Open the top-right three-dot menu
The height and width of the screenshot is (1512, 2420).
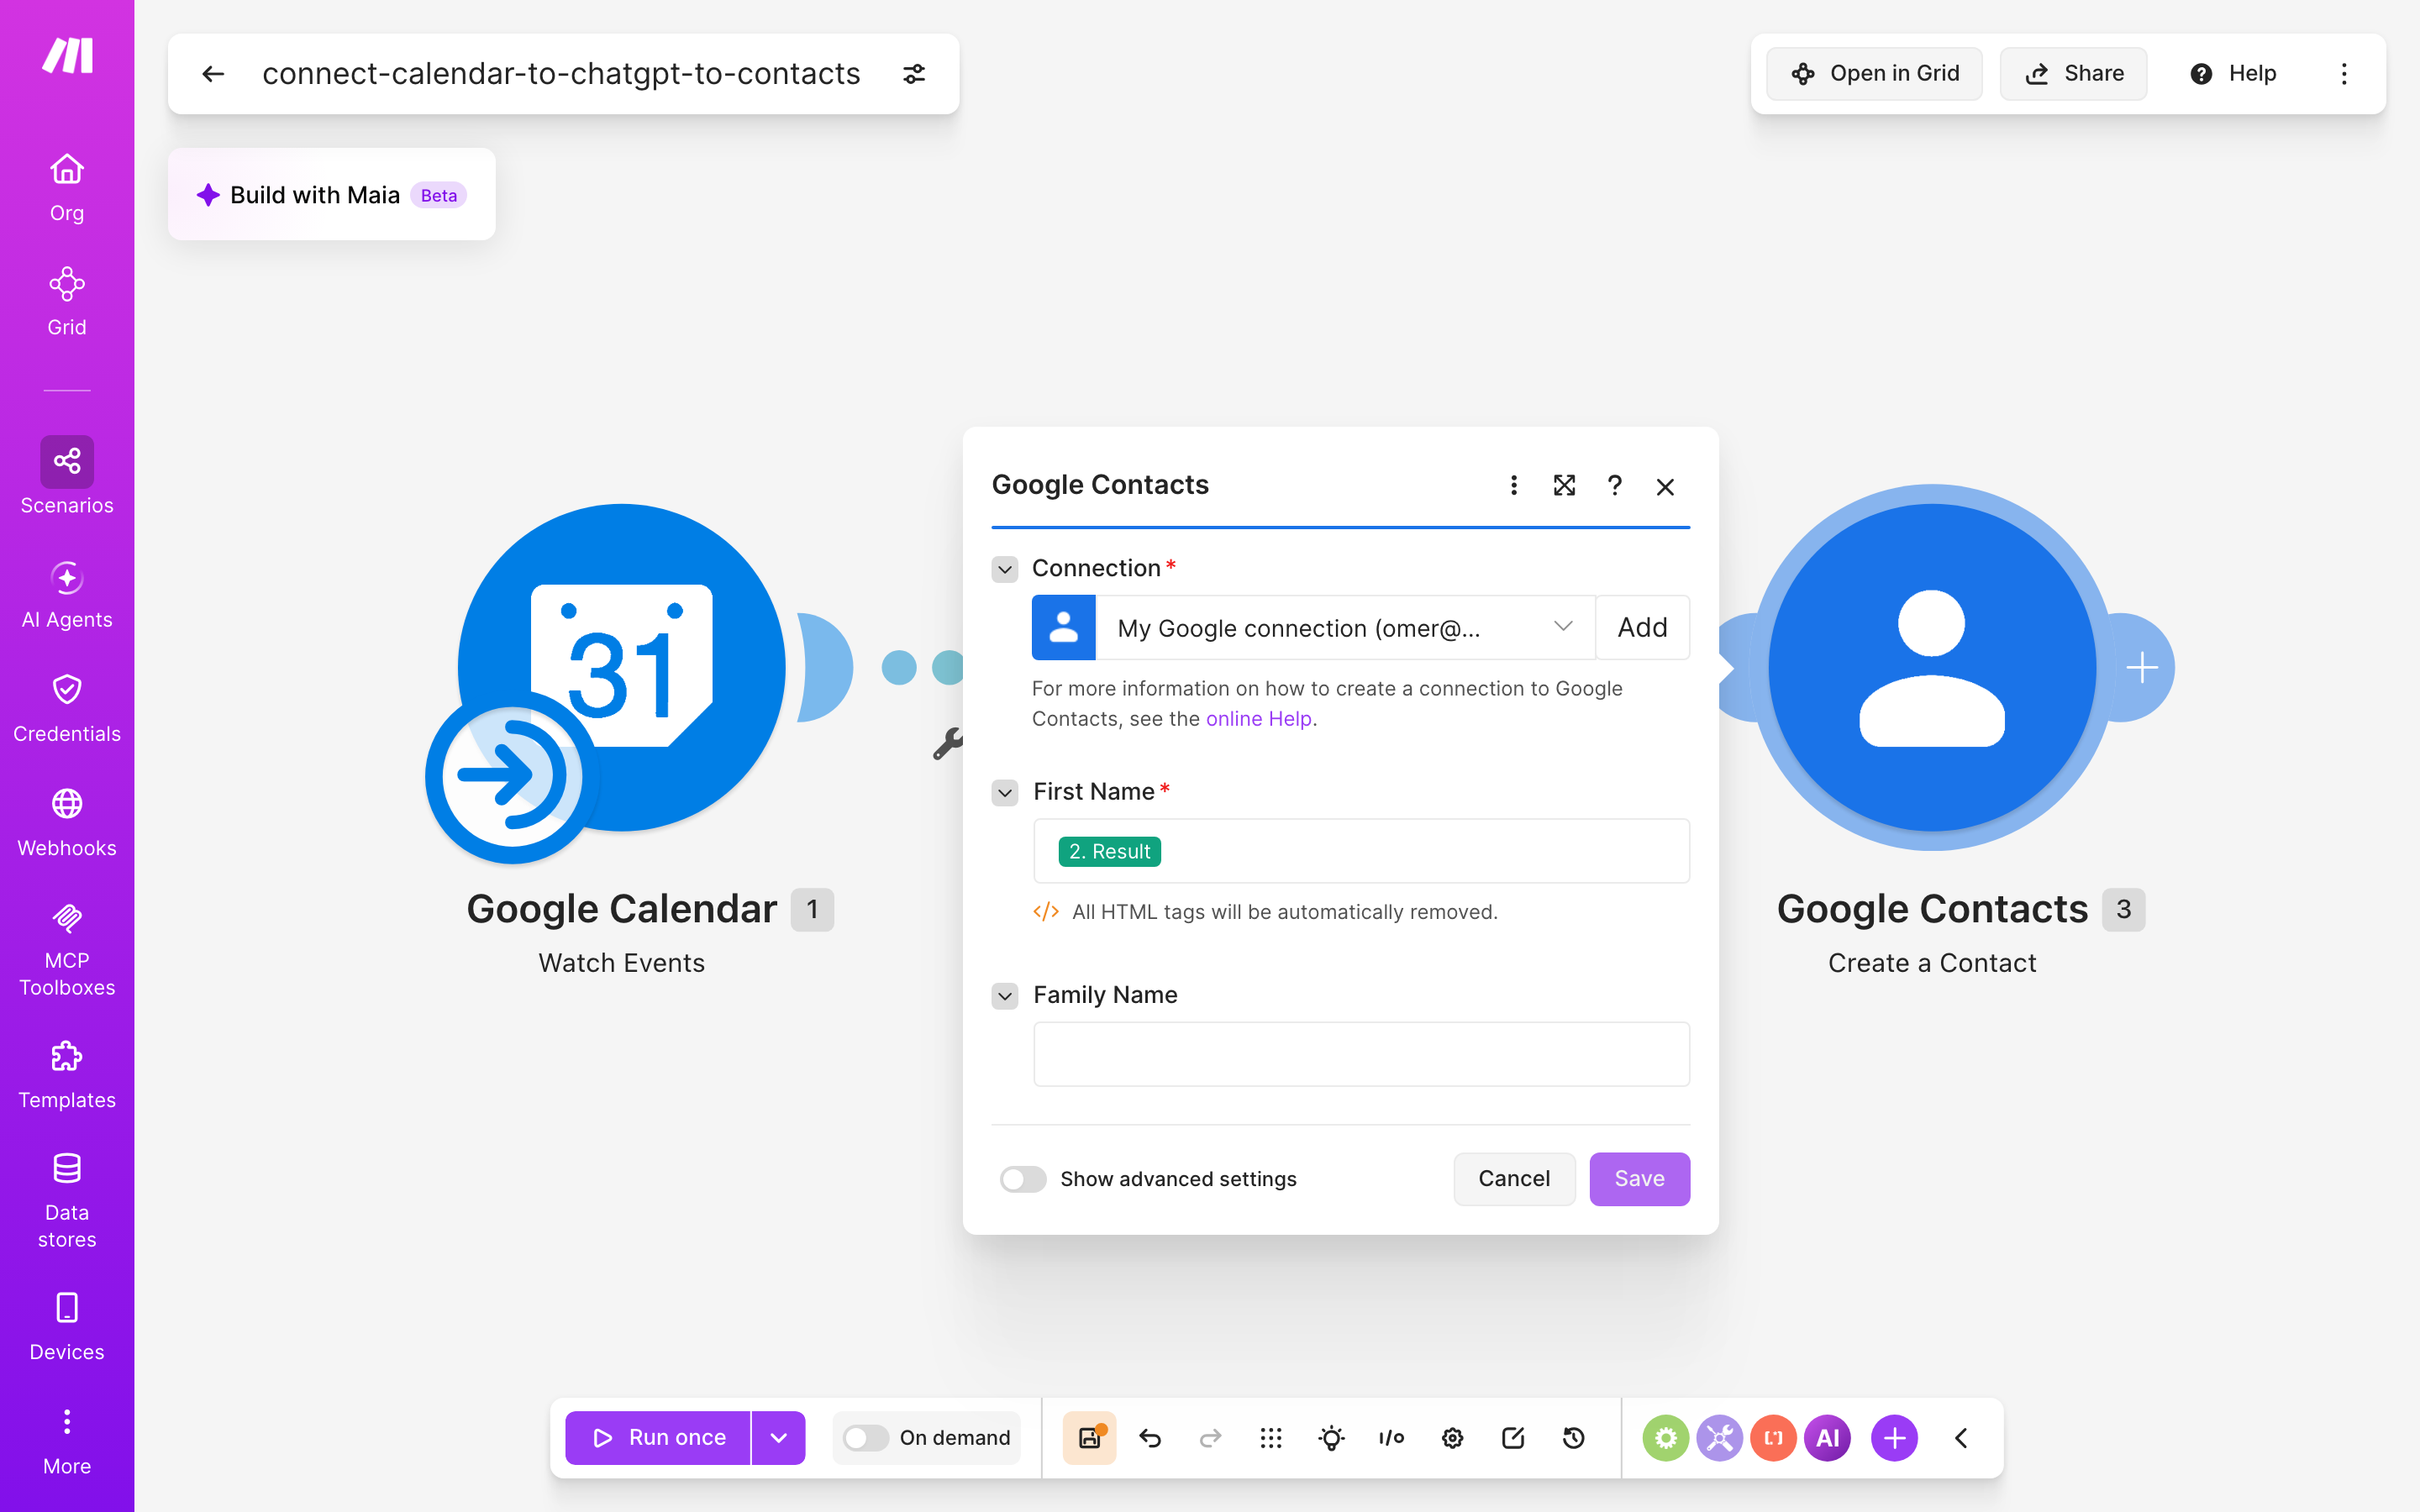(2343, 74)
